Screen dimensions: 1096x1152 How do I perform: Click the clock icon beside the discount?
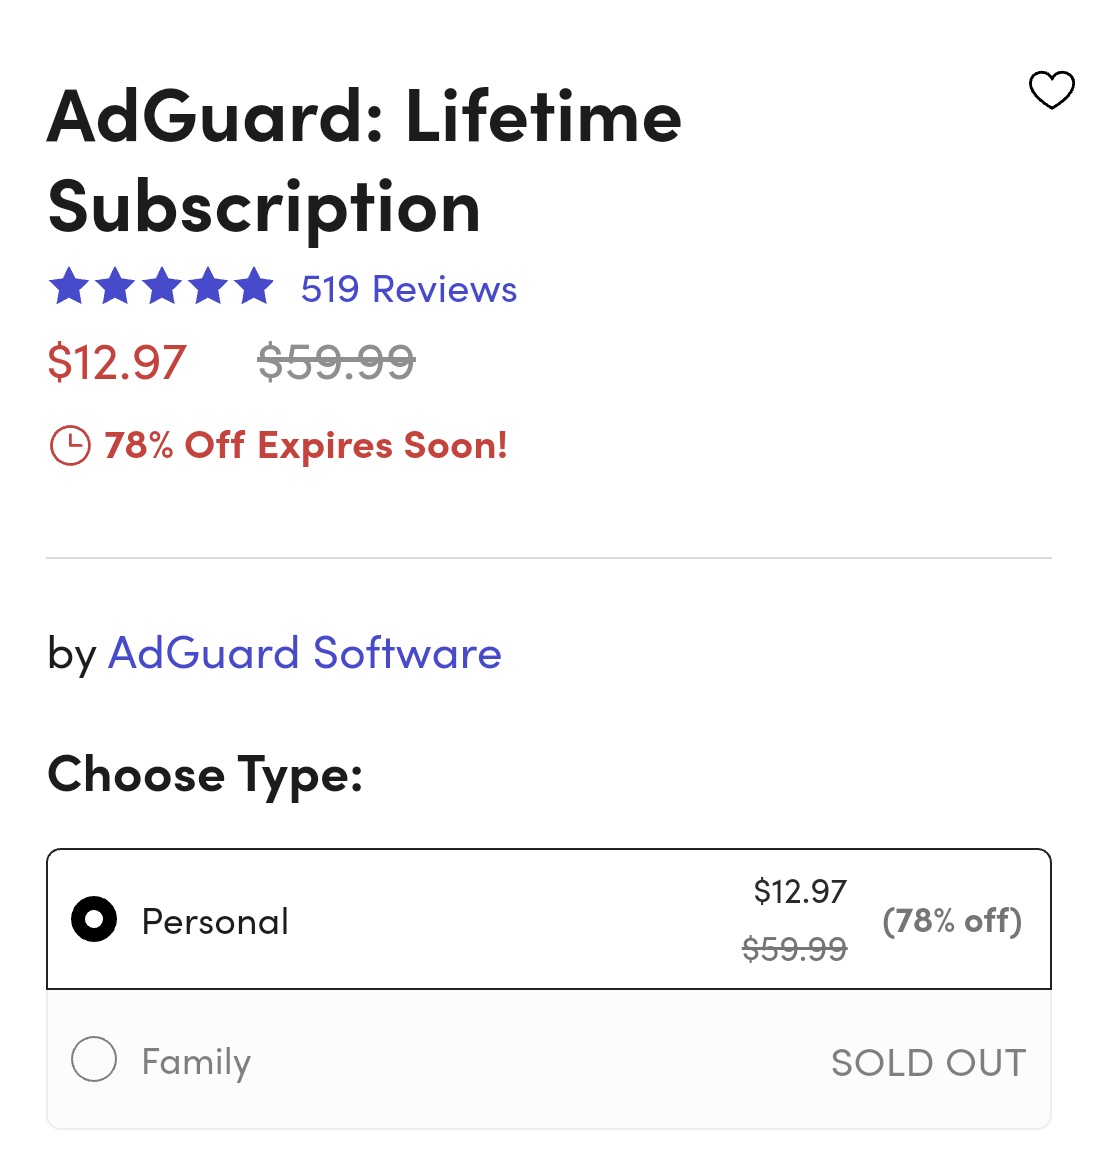[x=70, y=445]
